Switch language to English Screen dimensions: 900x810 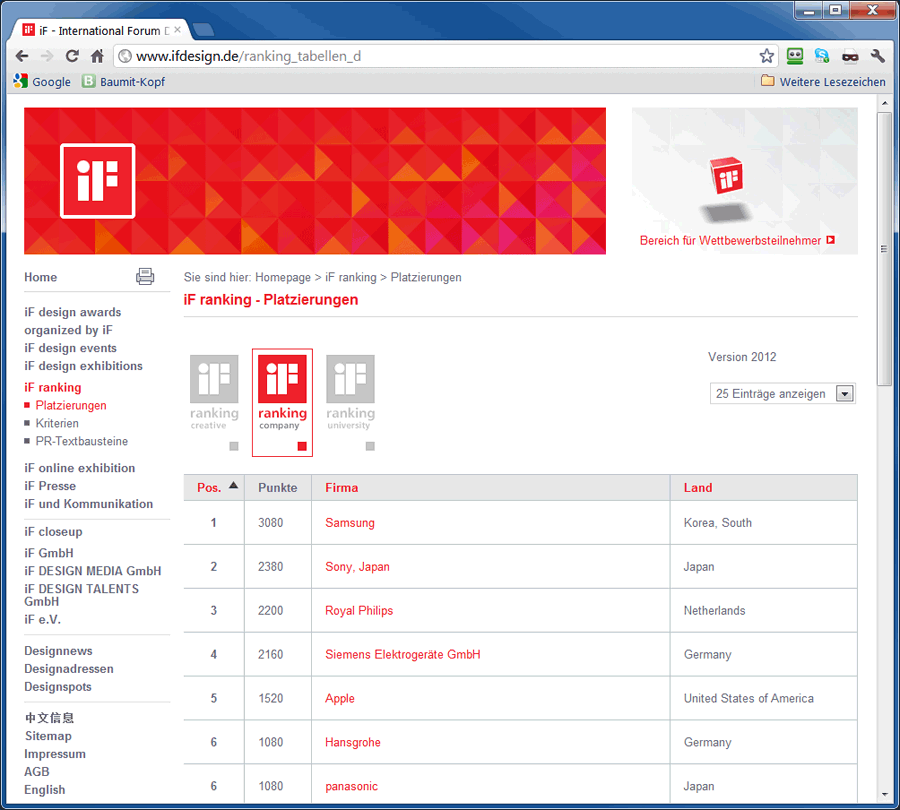click(45, 789)
